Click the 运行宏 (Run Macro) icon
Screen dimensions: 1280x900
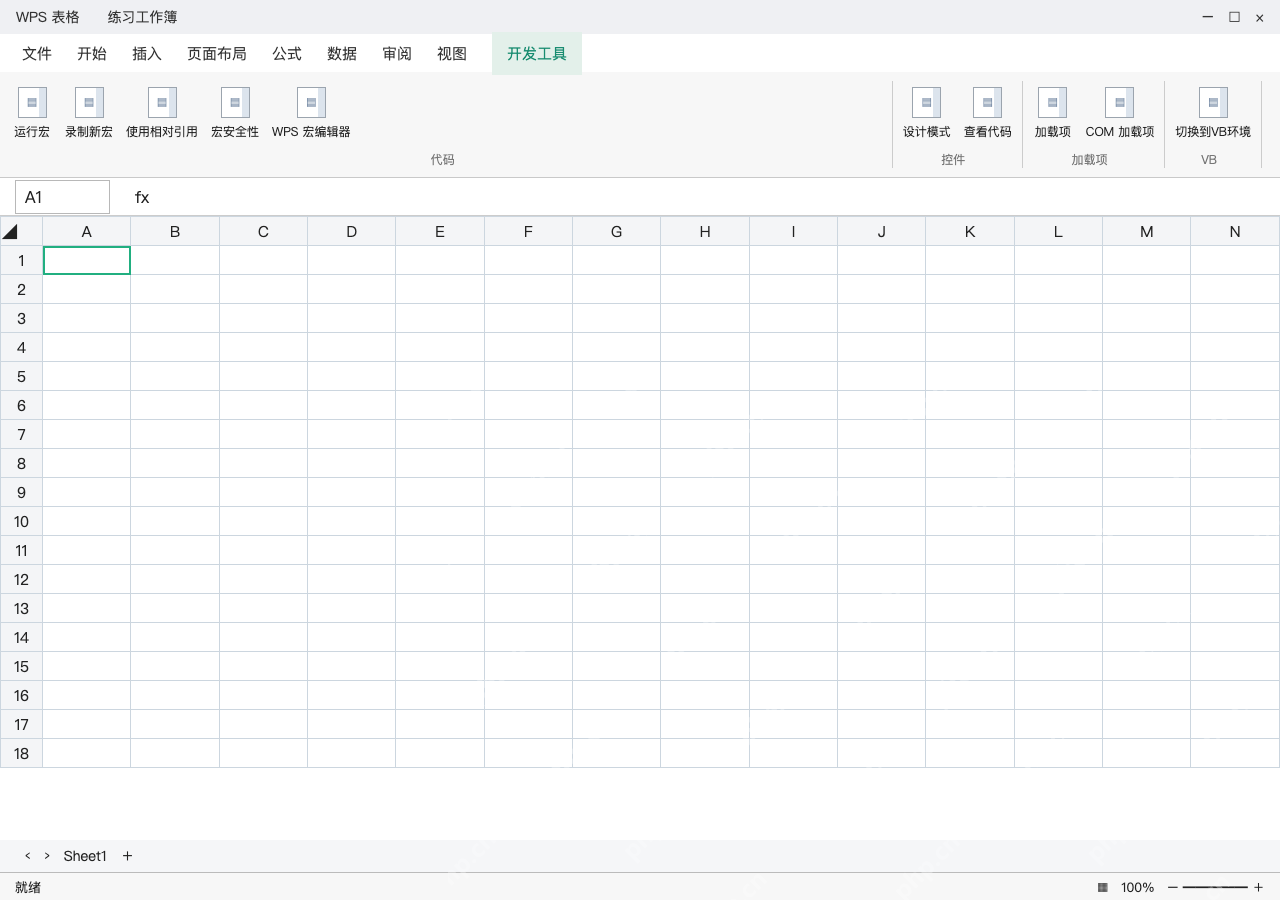[x=32, y=102]
